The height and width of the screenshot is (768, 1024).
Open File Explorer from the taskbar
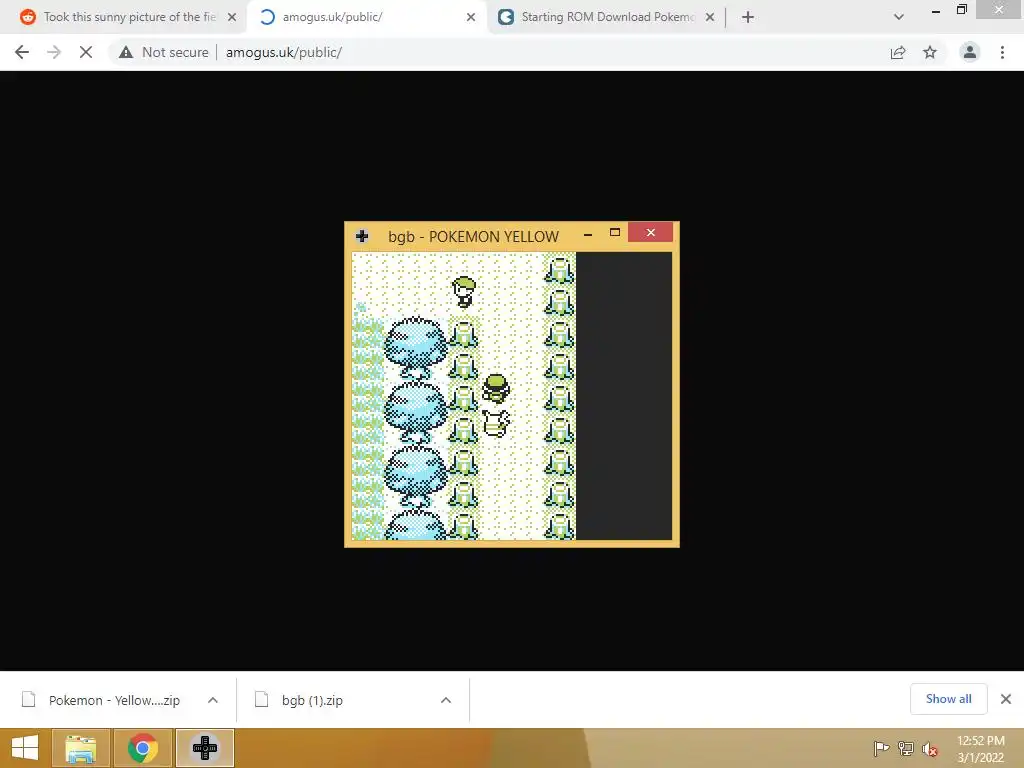click(x=80, y=748)
